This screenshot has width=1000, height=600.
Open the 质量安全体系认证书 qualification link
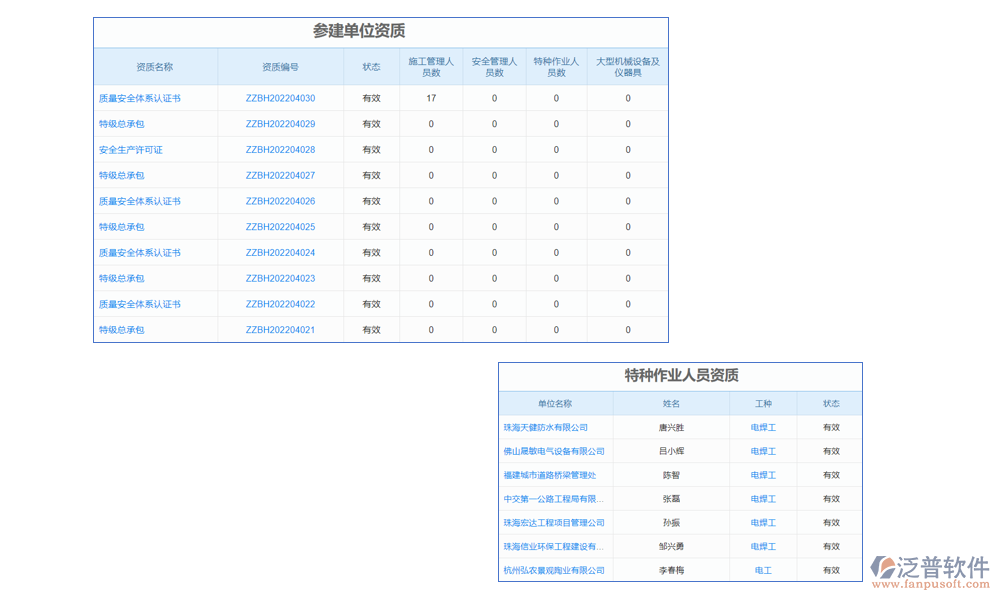tap(139, 98)
